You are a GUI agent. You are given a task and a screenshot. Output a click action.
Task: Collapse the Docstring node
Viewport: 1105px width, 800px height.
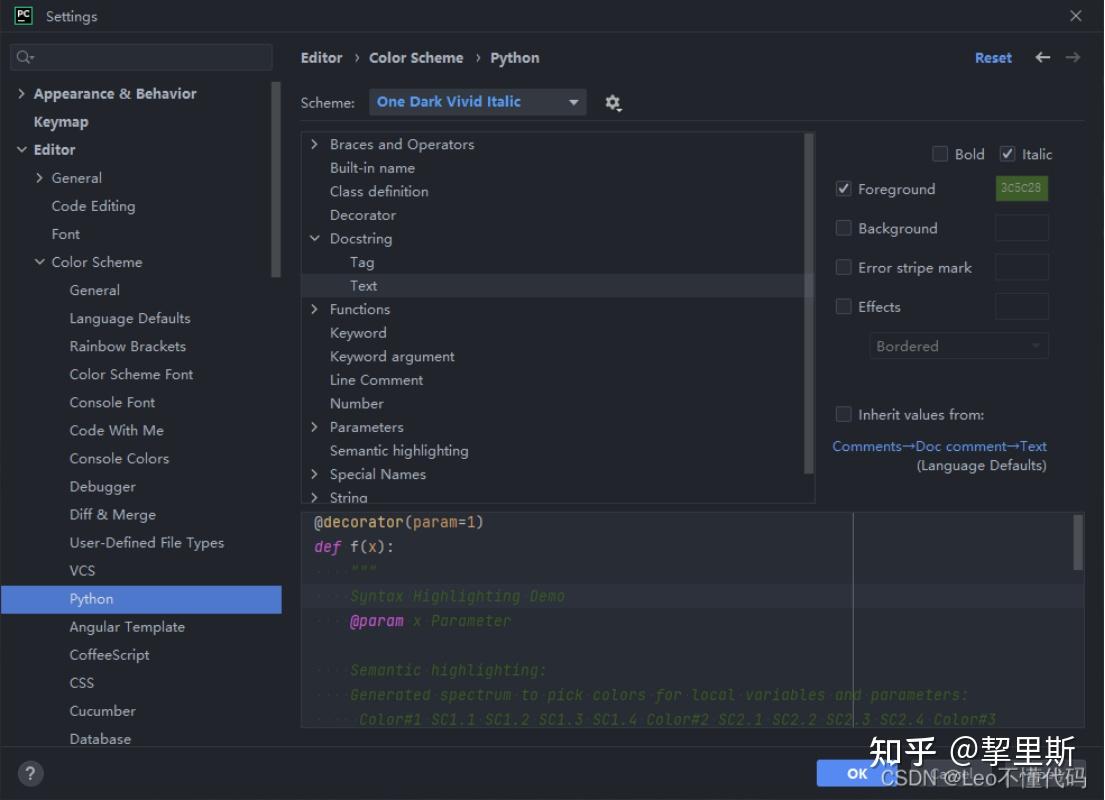tap(316, 238)
